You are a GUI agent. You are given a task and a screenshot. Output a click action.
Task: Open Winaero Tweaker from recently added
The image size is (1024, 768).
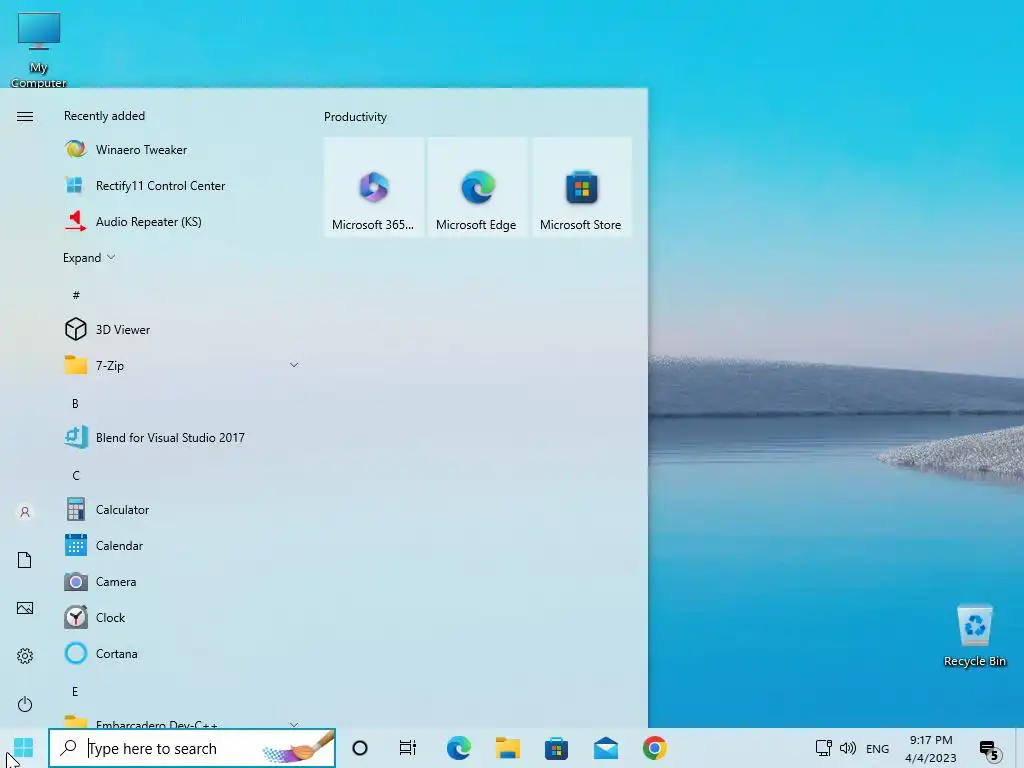point(182,150)
